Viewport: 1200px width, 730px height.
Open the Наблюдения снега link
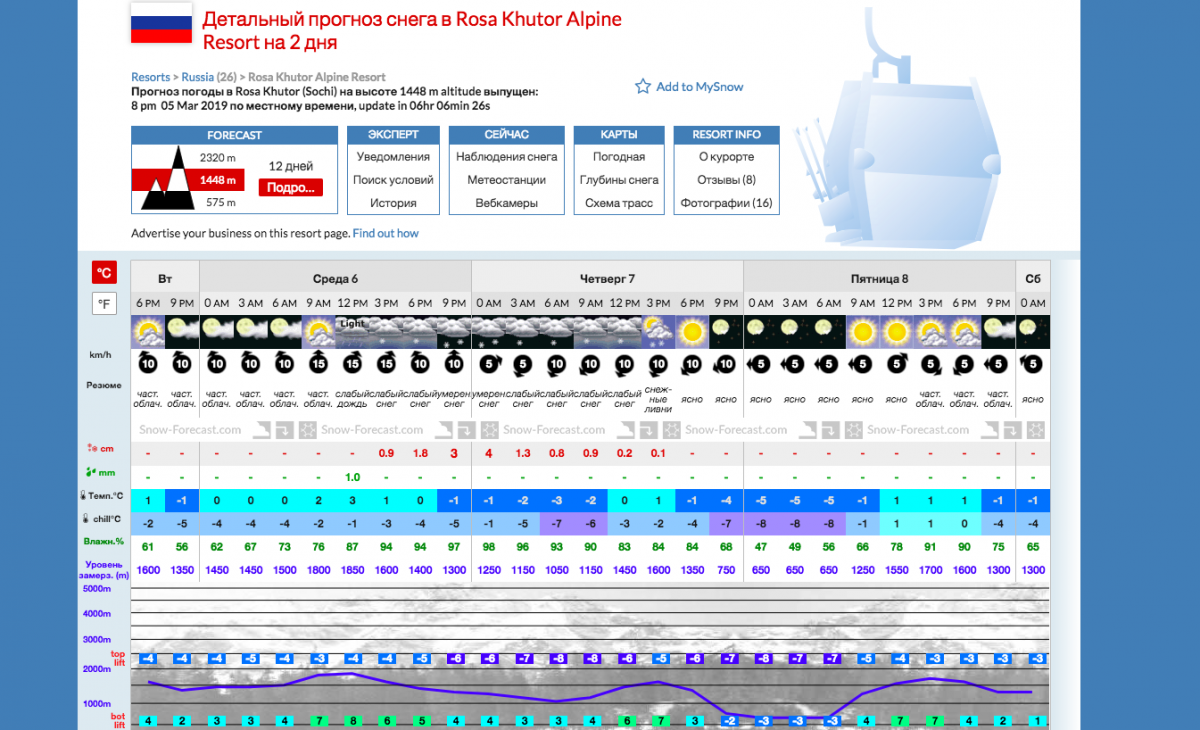[x=507, y=157]
